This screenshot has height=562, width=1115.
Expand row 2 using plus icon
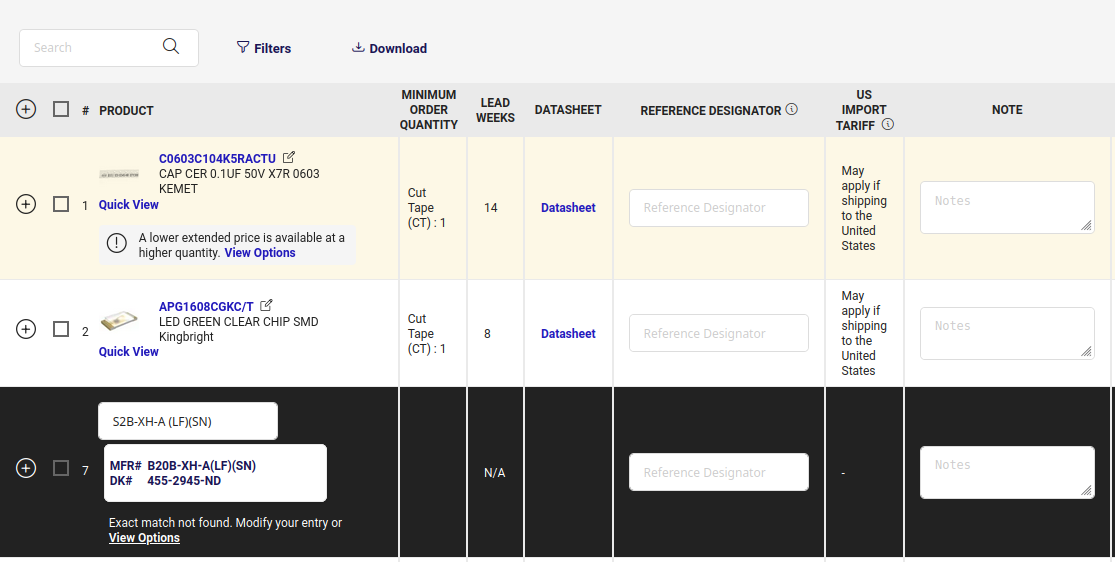pyautogui.click(x=26, y=329)
